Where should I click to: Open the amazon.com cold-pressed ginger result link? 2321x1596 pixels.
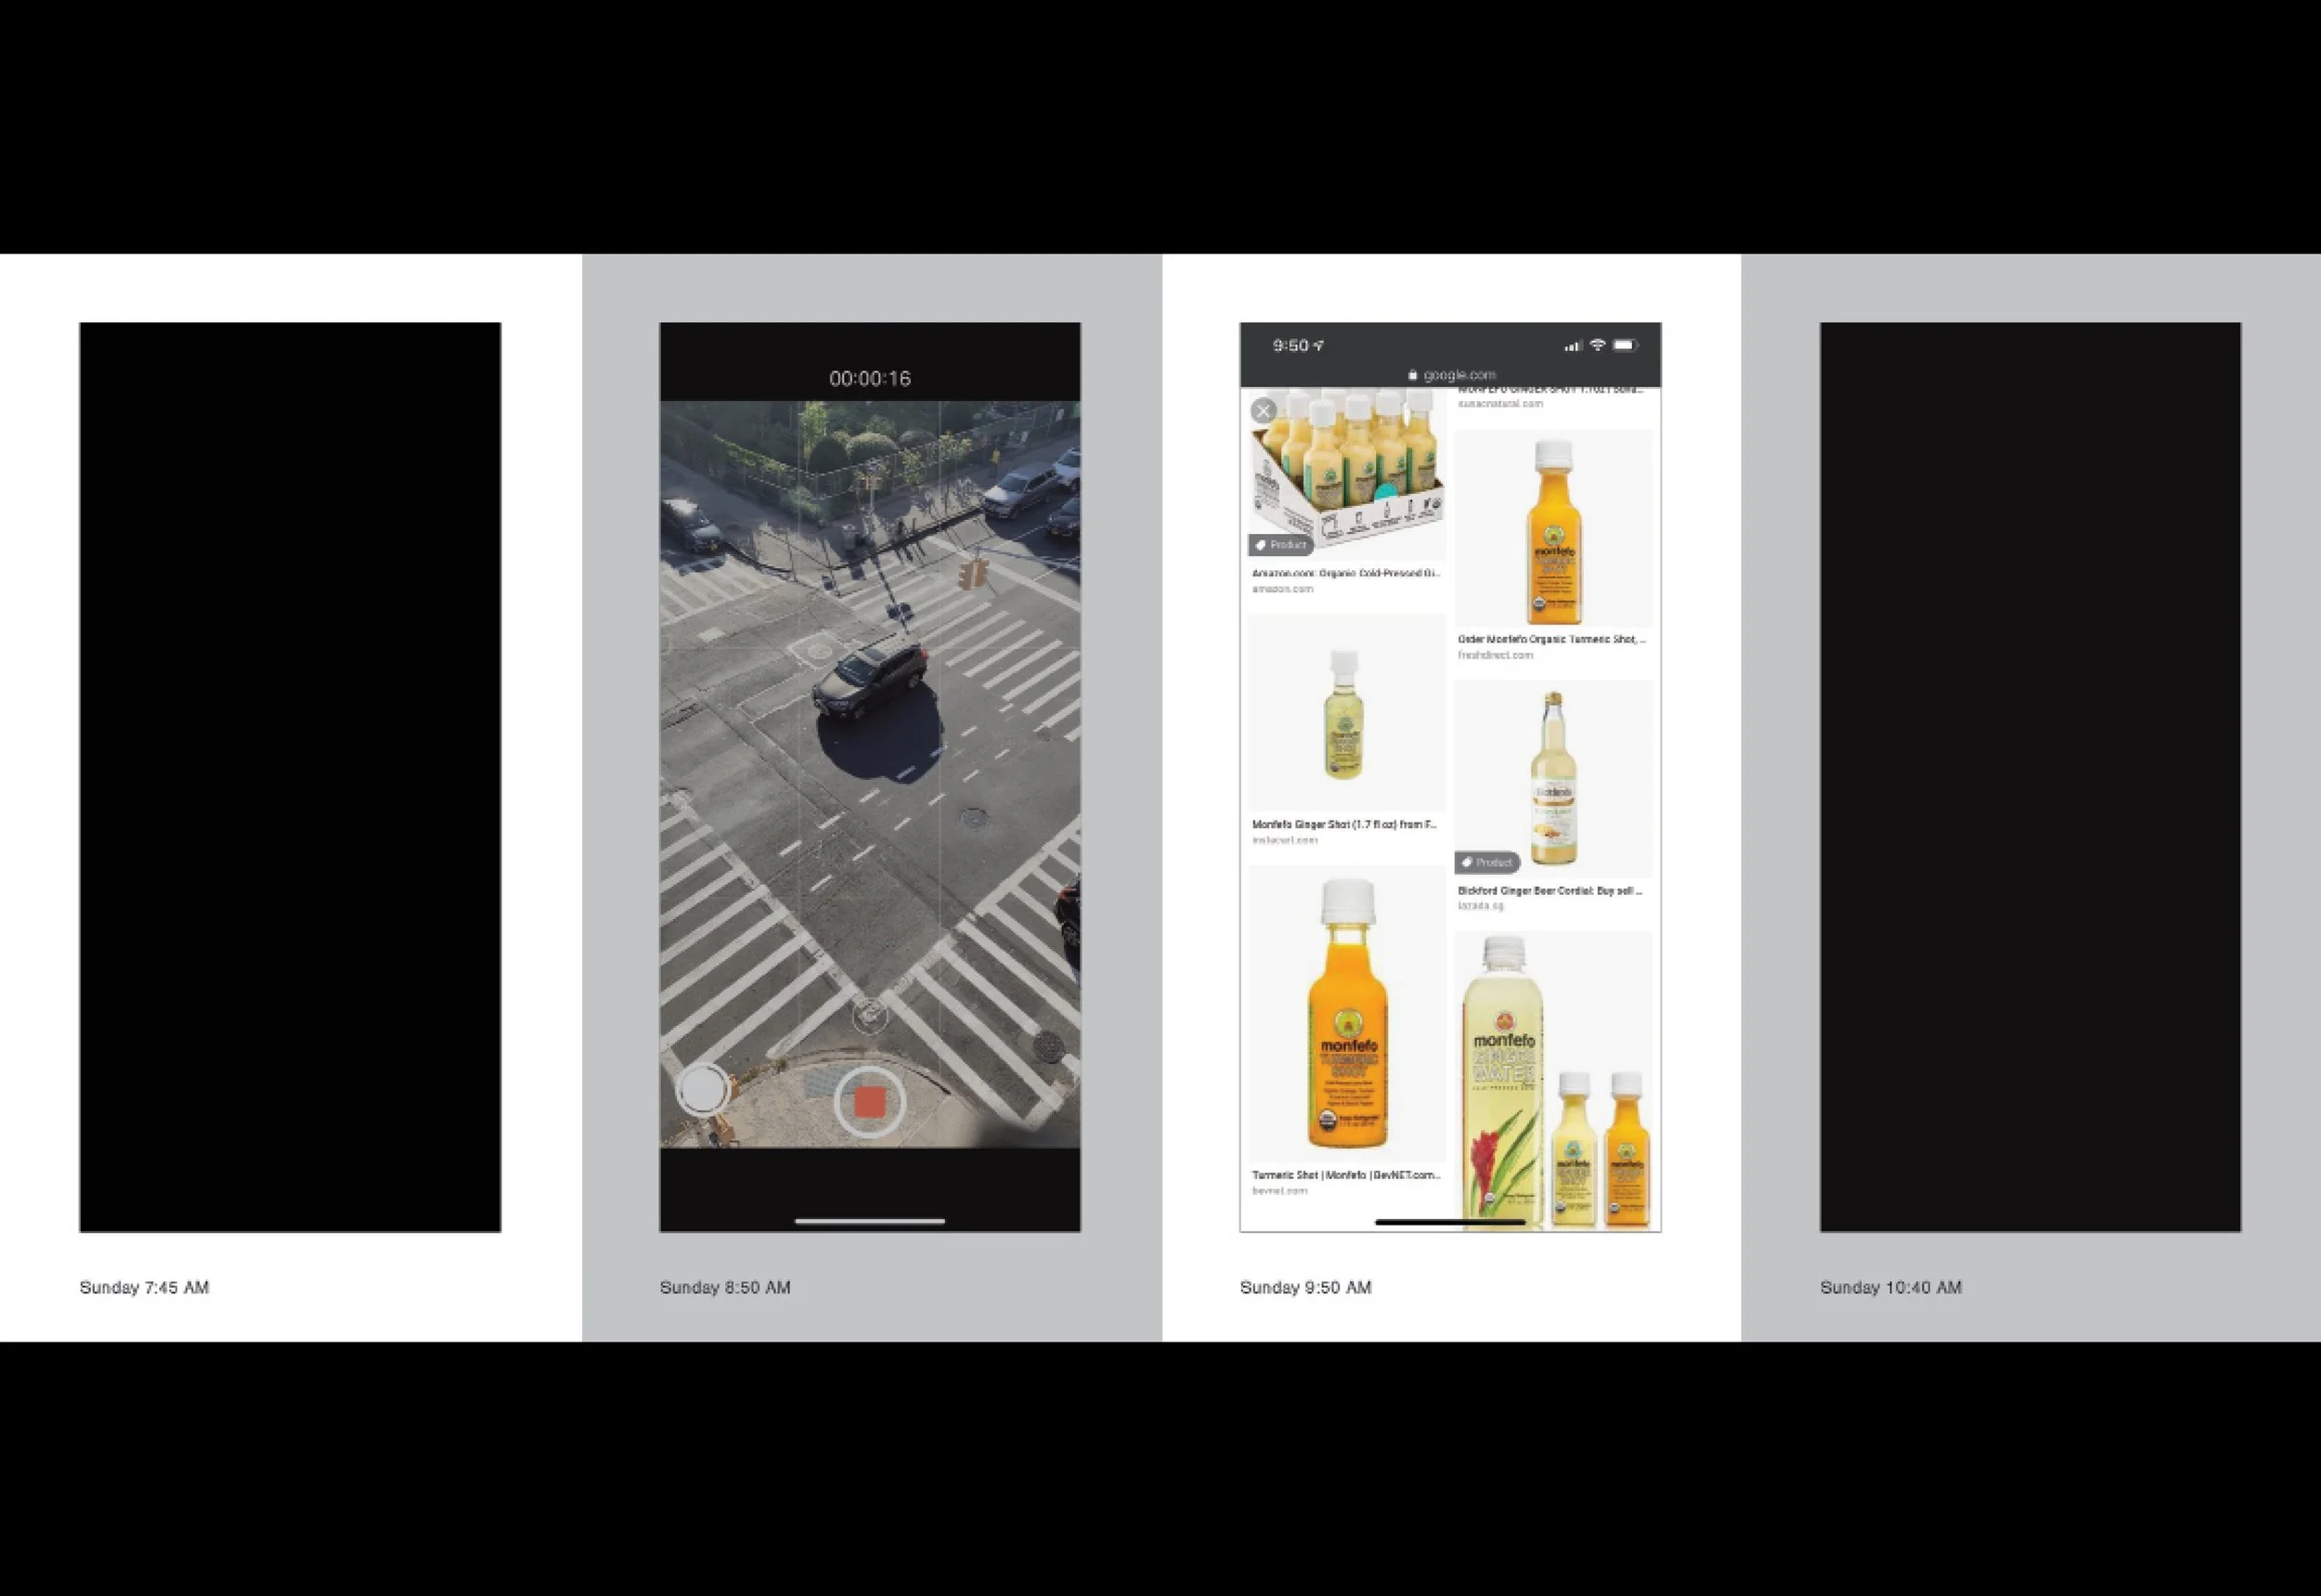click(x=1345, y=574)
